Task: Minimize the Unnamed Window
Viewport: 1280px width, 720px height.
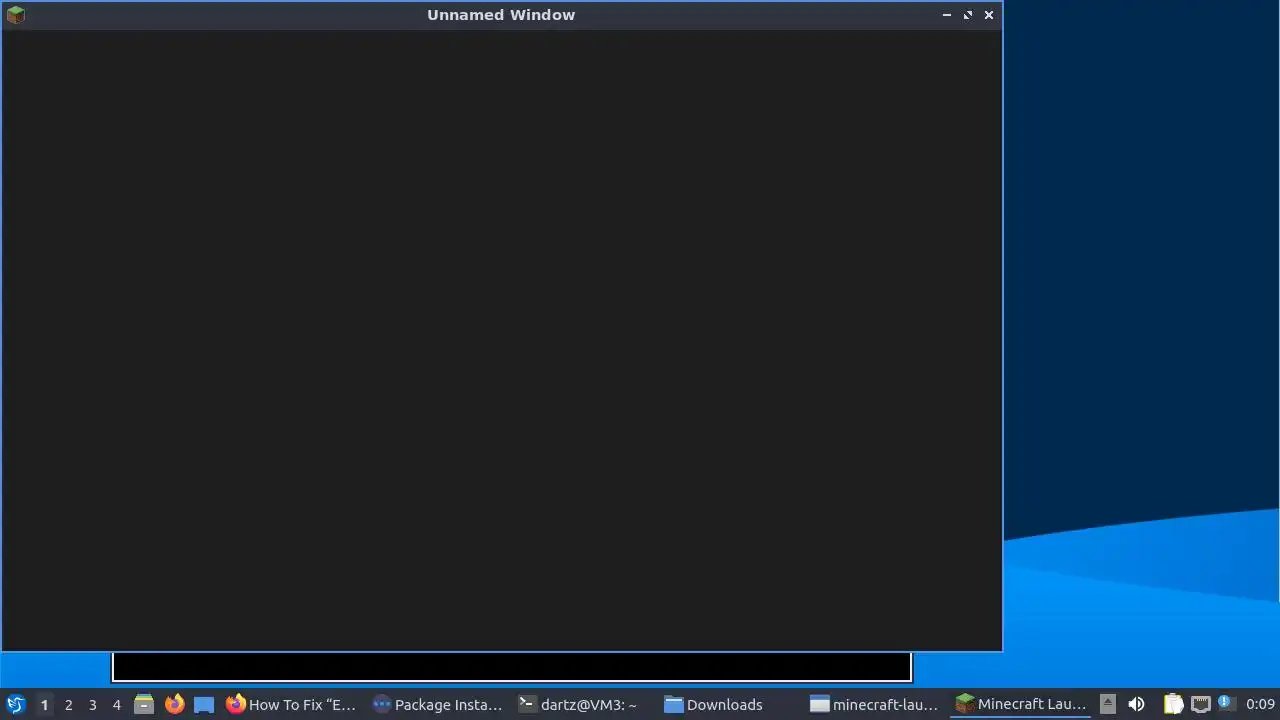Action: click(x=947, y=15)
